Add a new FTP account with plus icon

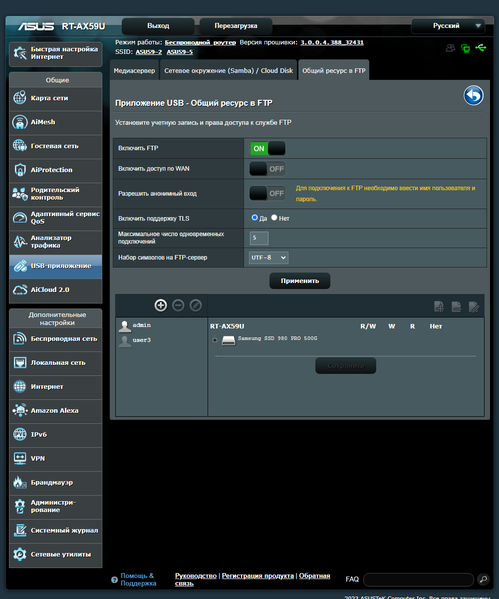(160, 305)
